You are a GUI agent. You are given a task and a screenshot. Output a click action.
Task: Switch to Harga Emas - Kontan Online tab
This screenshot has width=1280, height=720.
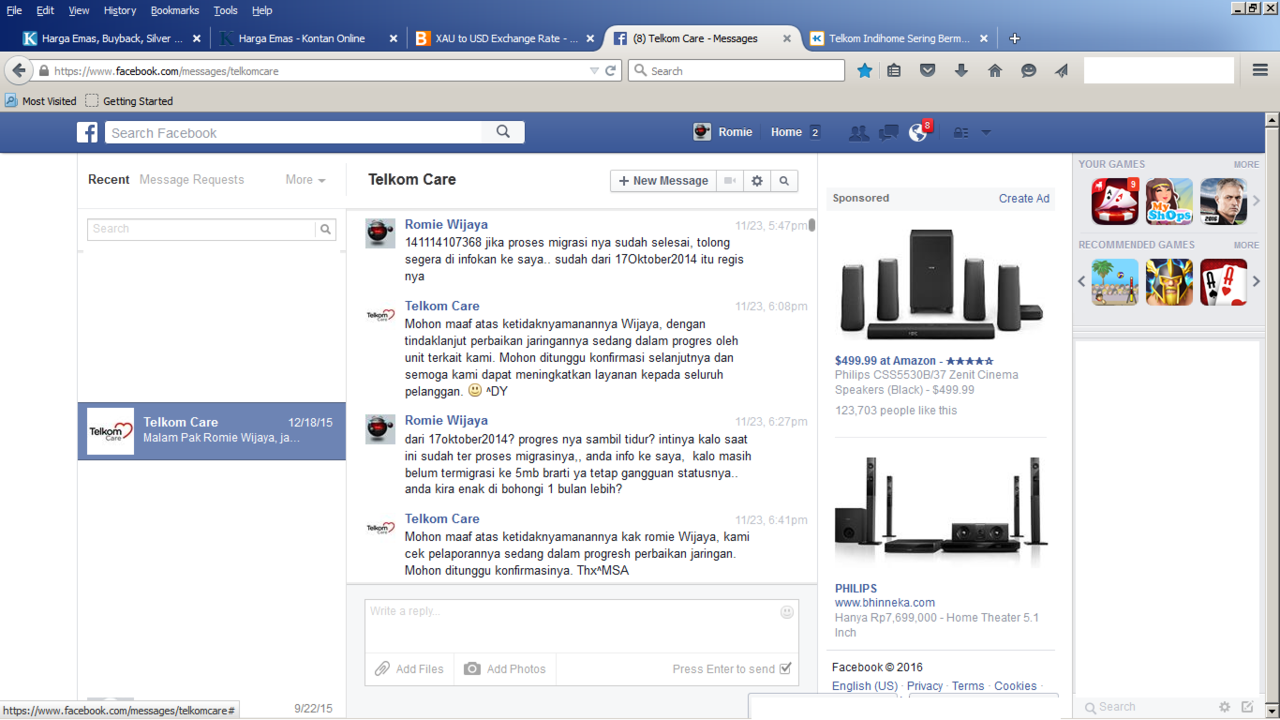309,38
